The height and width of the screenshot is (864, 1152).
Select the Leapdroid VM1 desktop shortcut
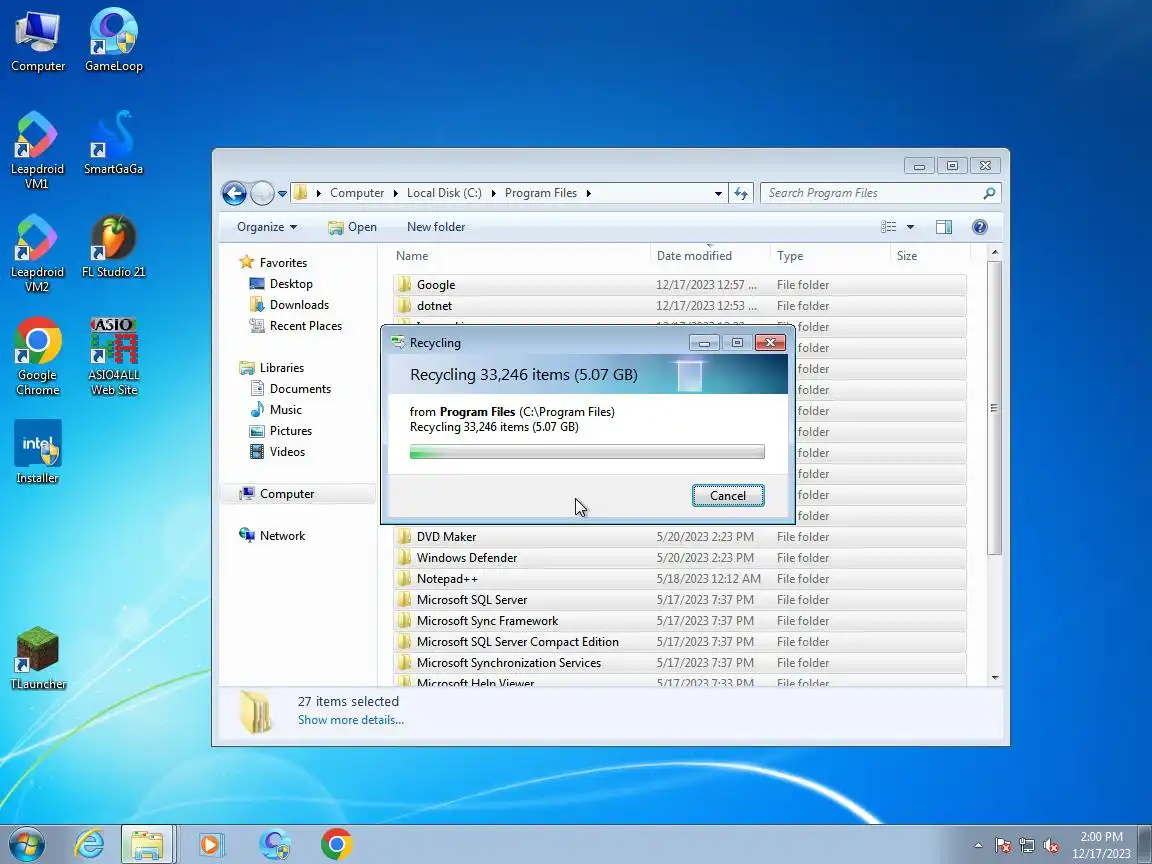pos(37,151)
